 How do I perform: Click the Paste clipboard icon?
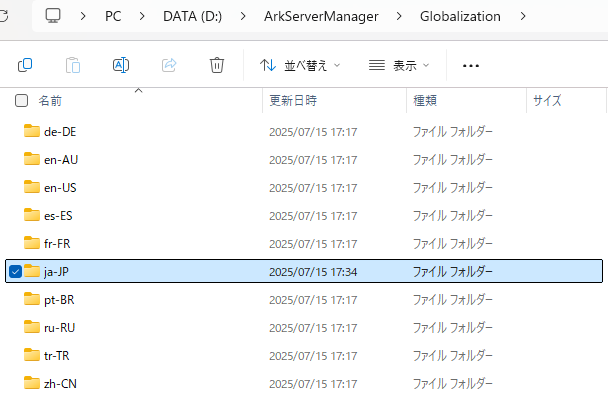click(x=73, y=65)
